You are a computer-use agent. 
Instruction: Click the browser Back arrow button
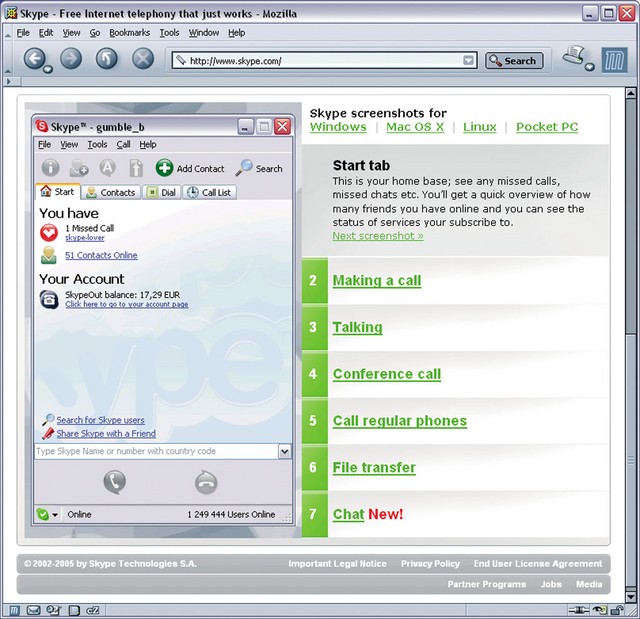coord(34,58)
